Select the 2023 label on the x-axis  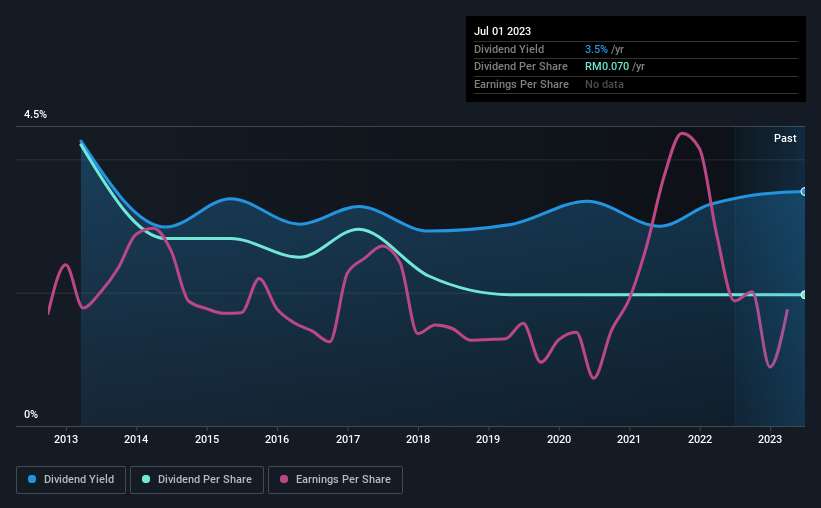[770, 439]
